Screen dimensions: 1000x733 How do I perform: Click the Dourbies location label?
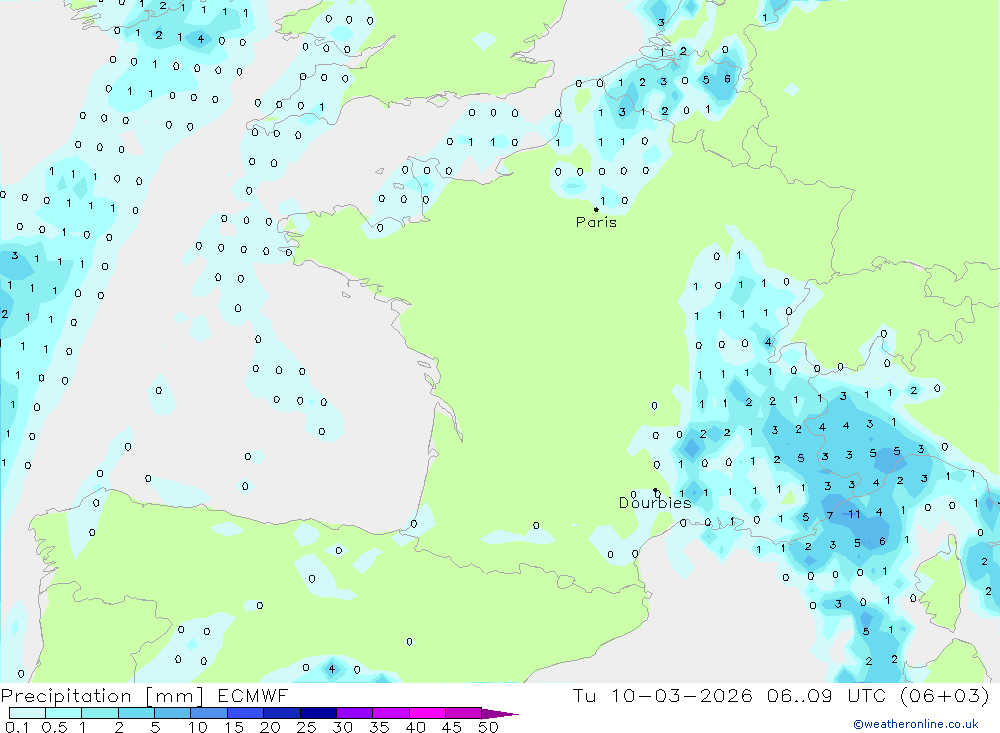(x=655, y=503)
